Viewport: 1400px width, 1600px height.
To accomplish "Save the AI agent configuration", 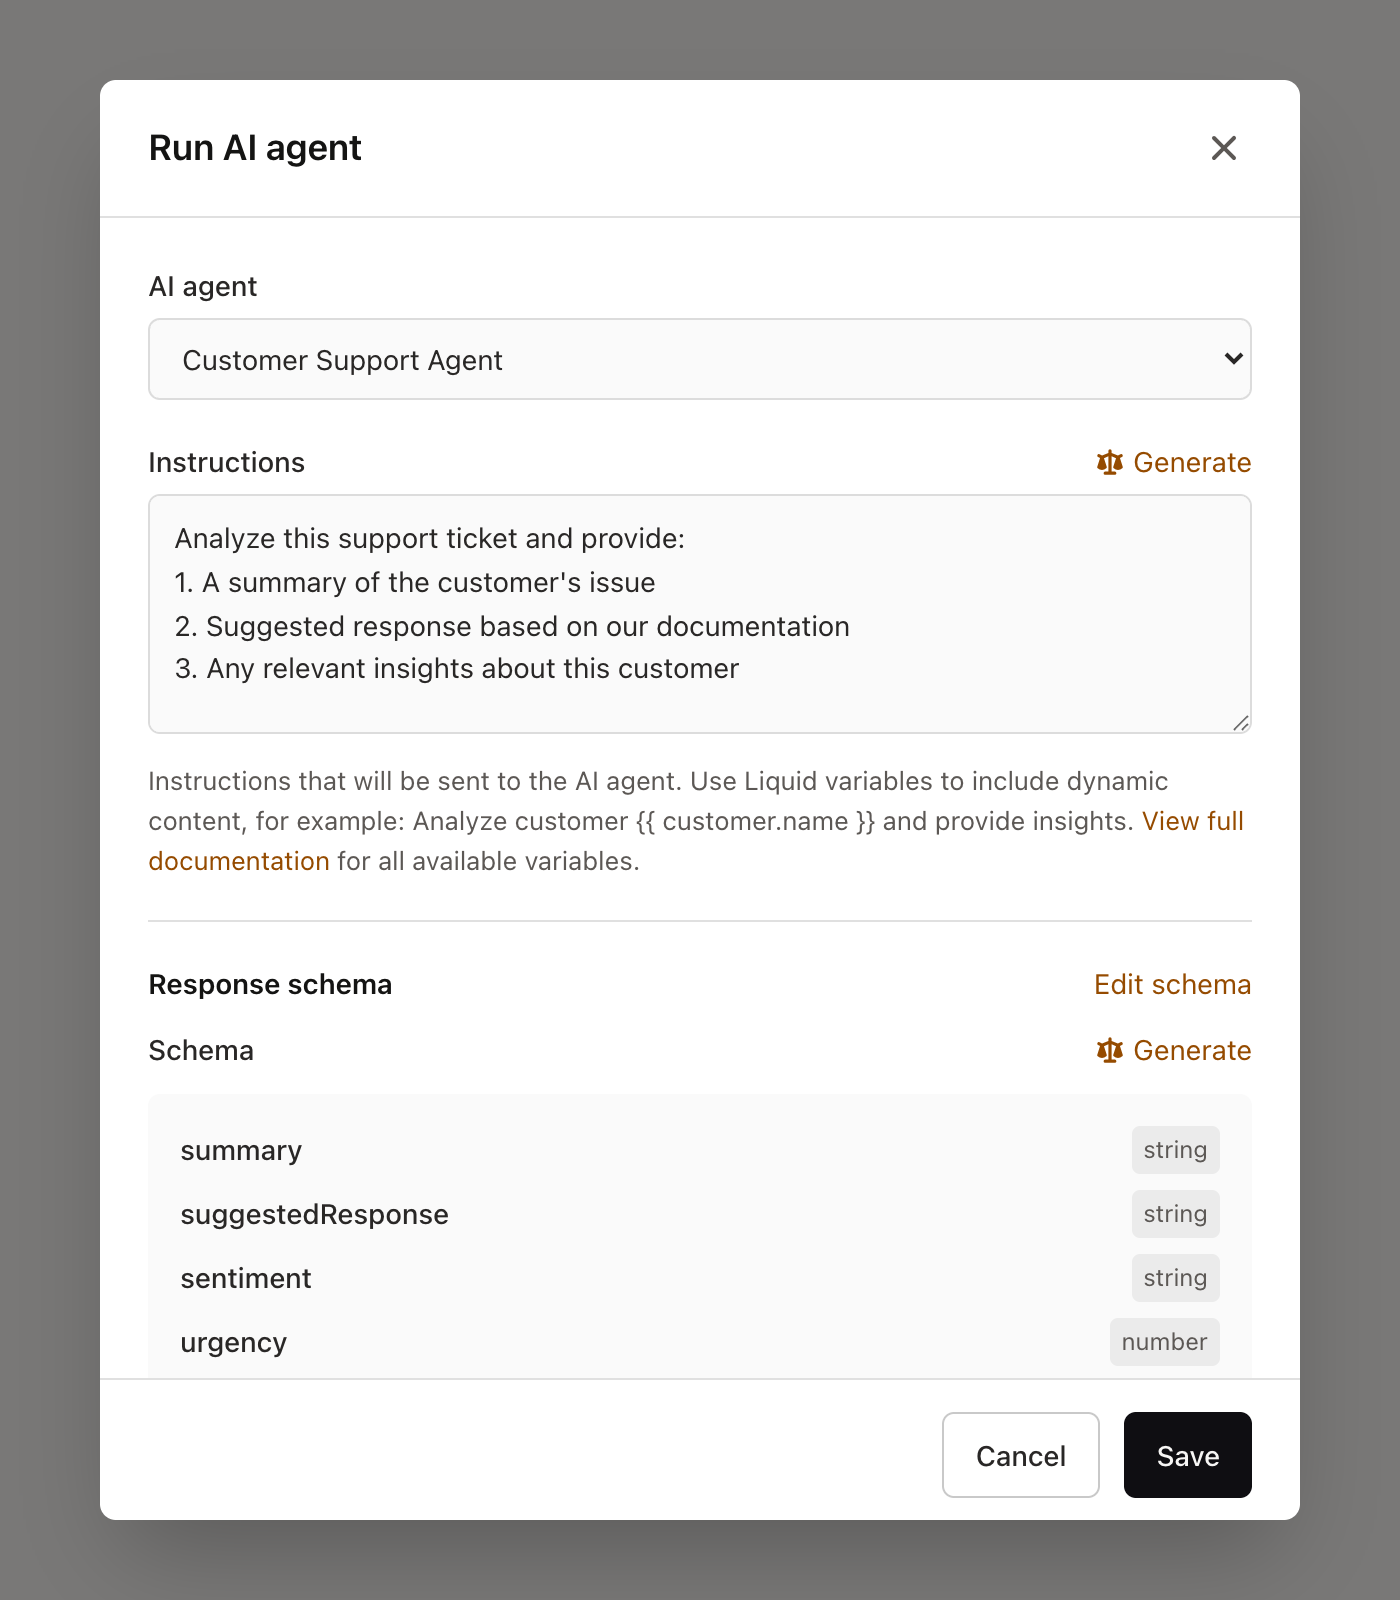I will tap(1186, 1455).
